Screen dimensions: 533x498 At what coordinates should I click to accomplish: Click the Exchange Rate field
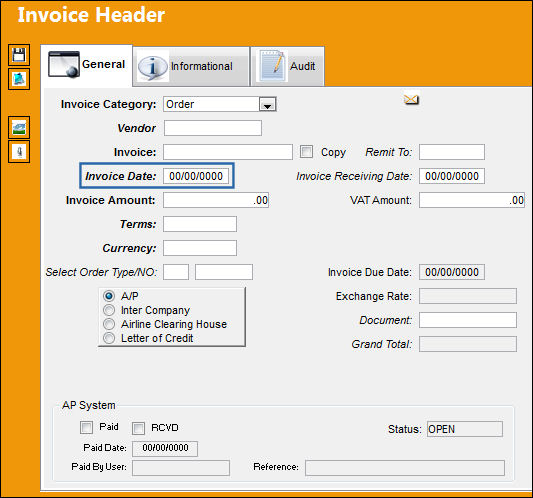[468, 296]
